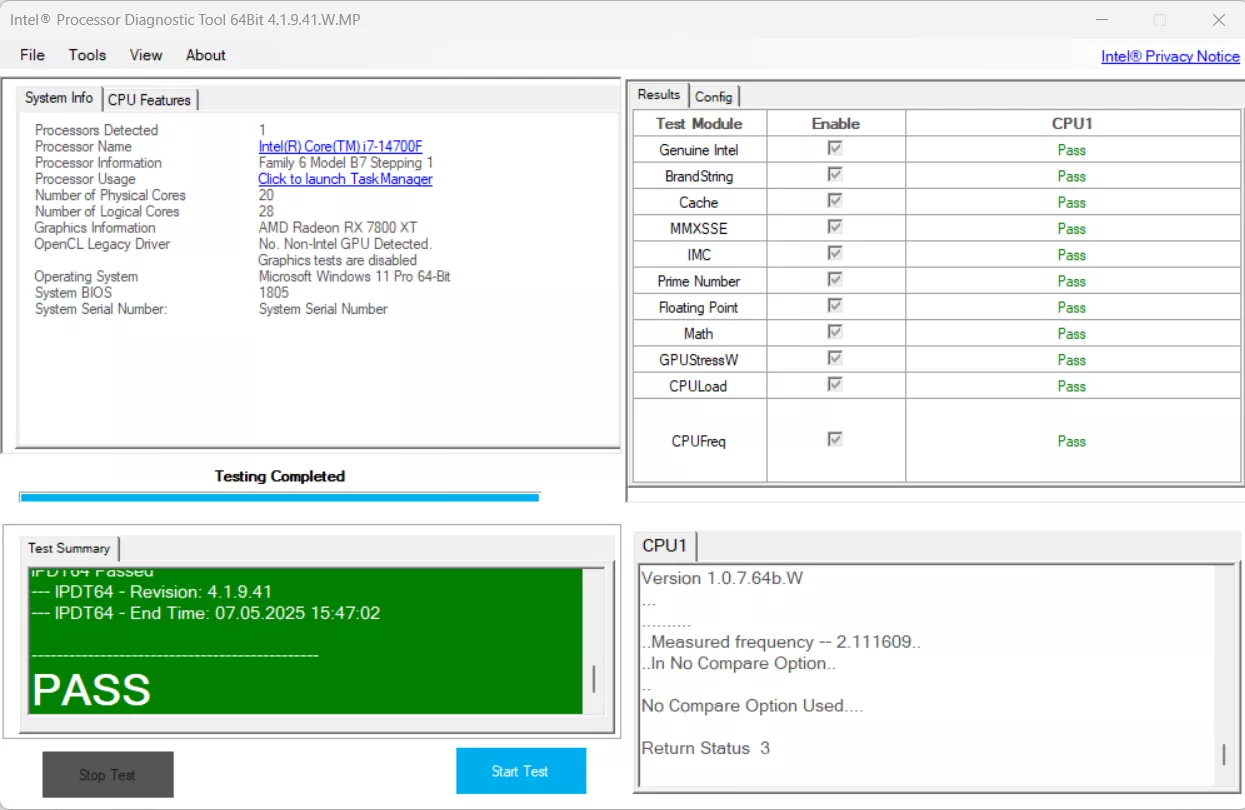1245x810 pixels.
Task: Click the Floating Point test module cell
Action: [699, 307]
